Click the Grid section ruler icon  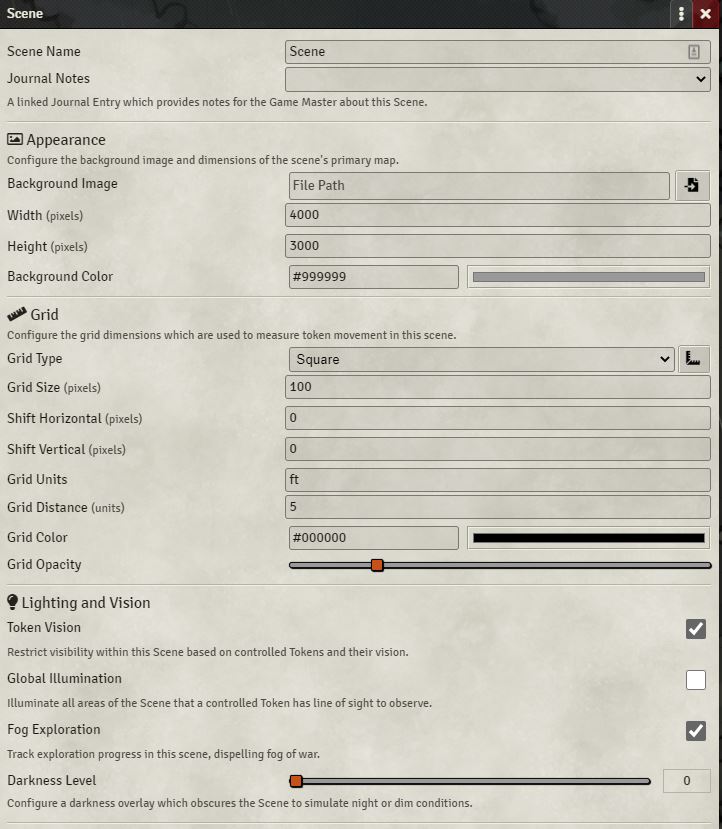[x=17, y=314]
